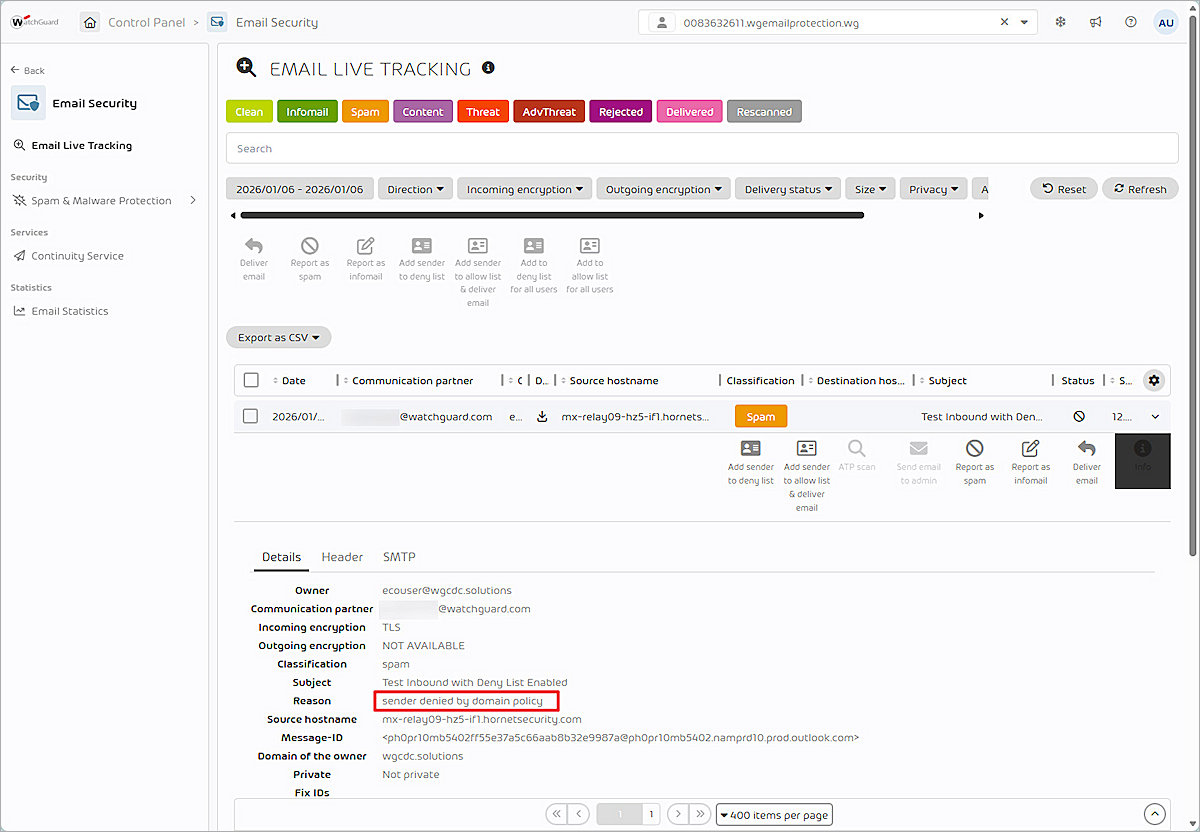Click the download icon on the Spam message row
This screenshot has width=1200, height=832.
541,416
